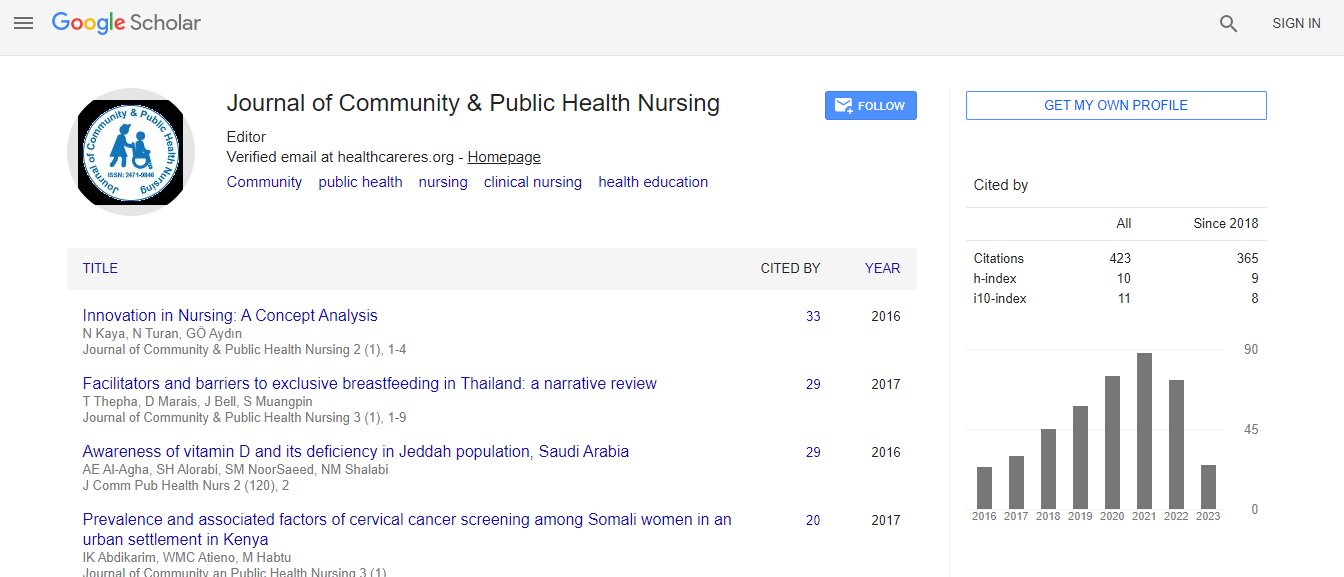Click Sign In at top right
The height and width of the screenshot is (577, 1344).
[1296, 24]
